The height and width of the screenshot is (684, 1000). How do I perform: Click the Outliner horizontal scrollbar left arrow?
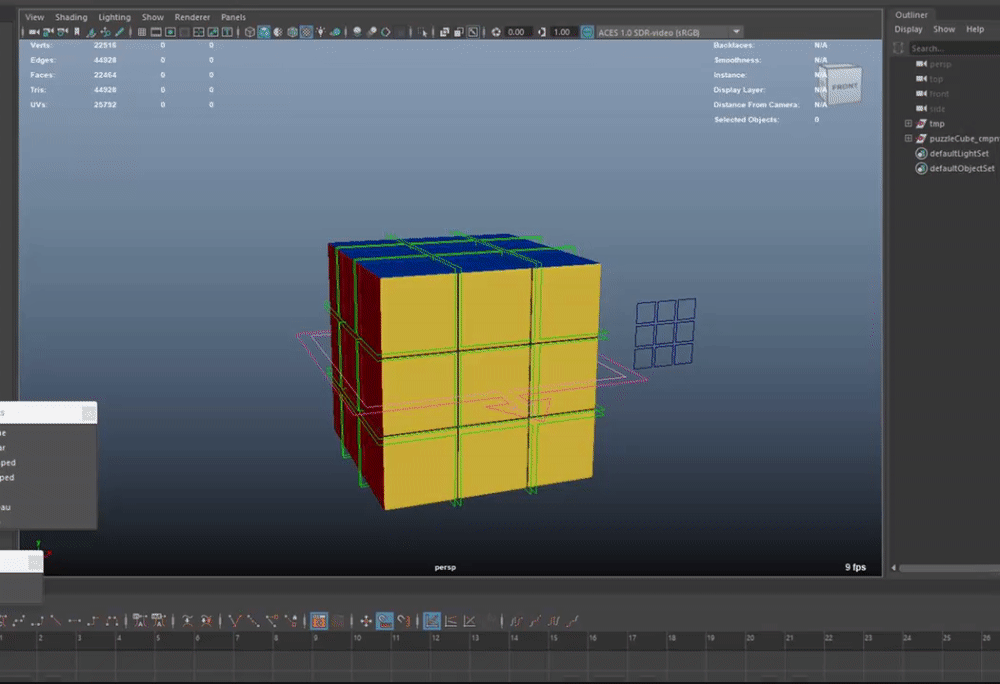coord(893,567)
